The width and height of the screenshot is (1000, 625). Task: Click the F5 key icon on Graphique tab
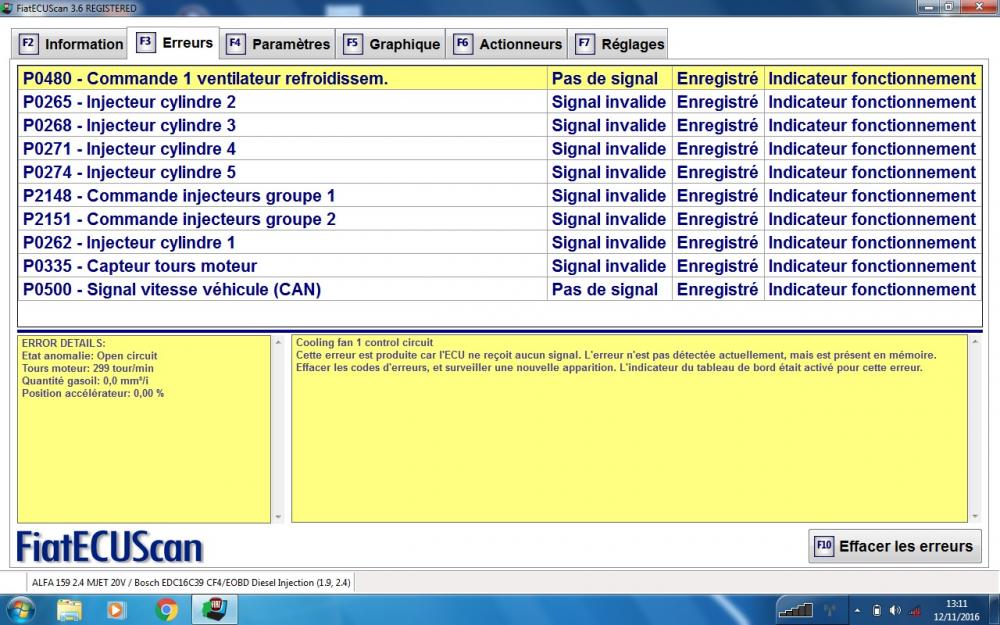352,43
